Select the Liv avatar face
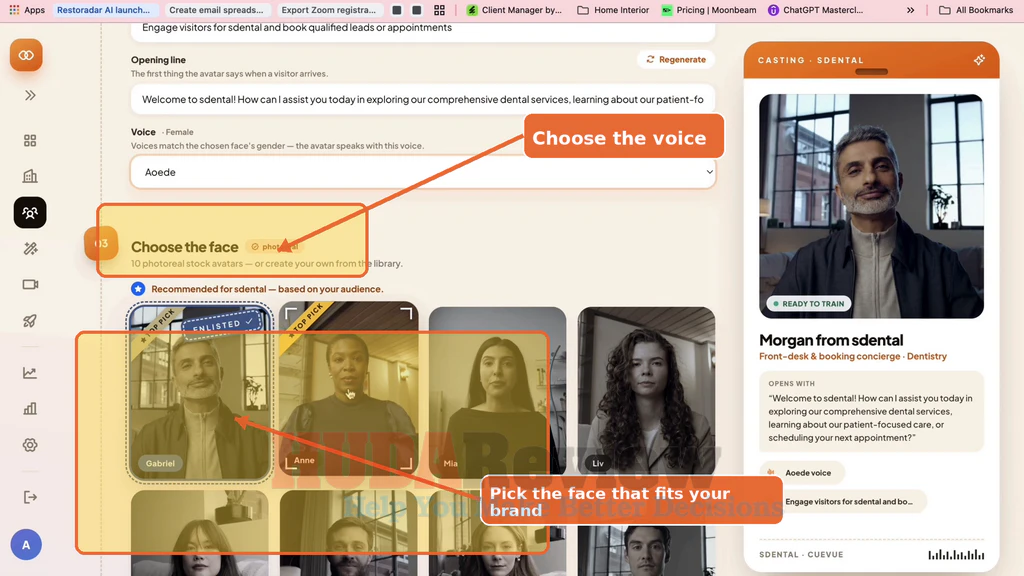 point(647,390)
